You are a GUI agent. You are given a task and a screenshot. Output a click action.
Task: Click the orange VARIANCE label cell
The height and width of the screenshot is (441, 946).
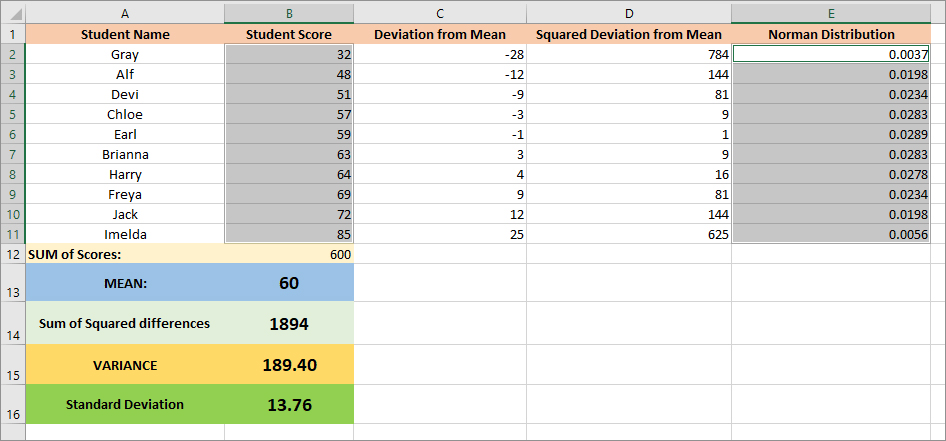[x=125, y=365]
